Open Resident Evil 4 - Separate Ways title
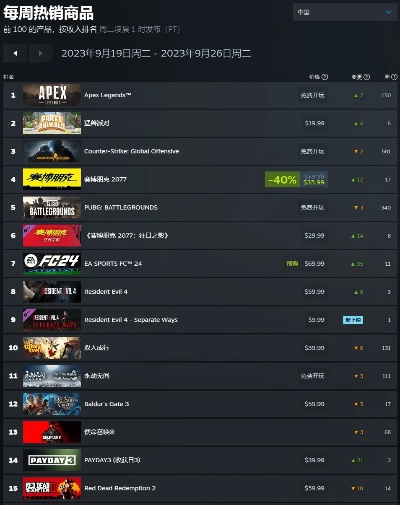The image size is (400, 505). click(x=131, y=320)
